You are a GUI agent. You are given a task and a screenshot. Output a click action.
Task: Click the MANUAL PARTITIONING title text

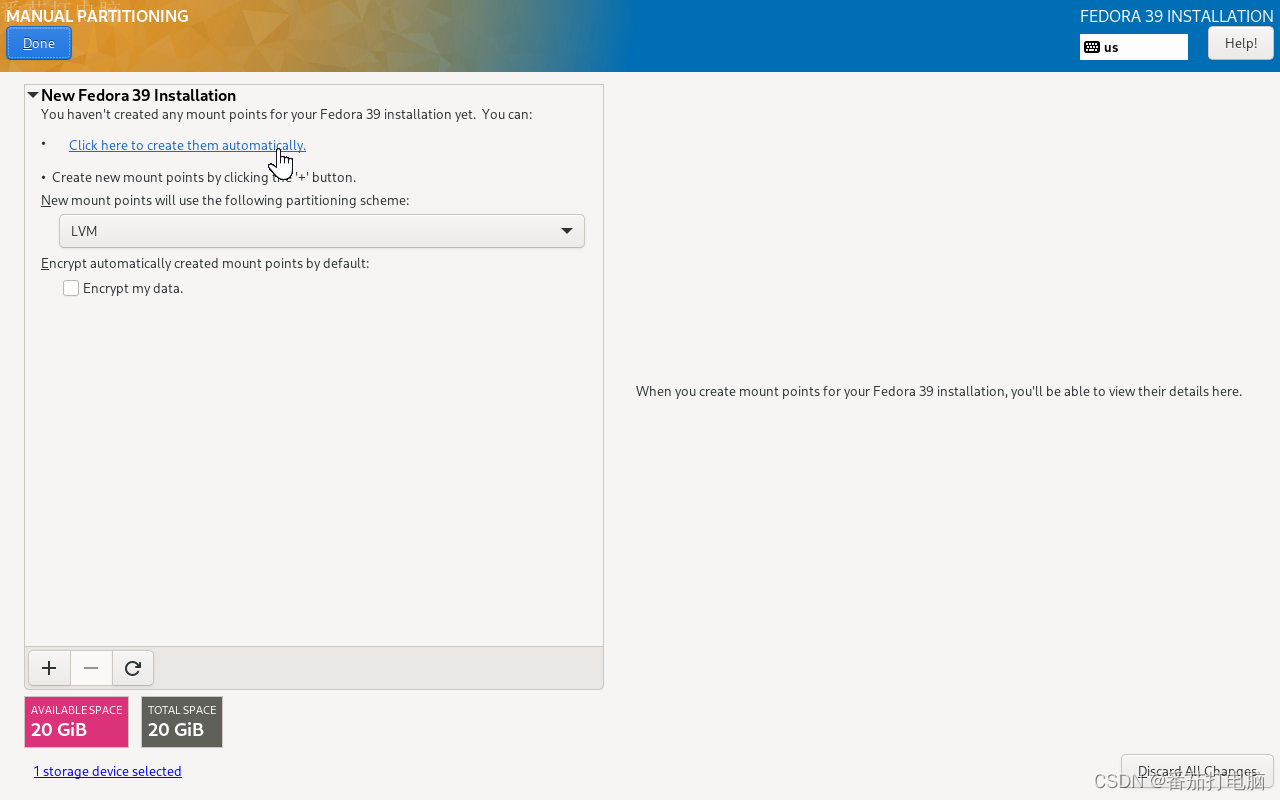[x=97, y=16]
